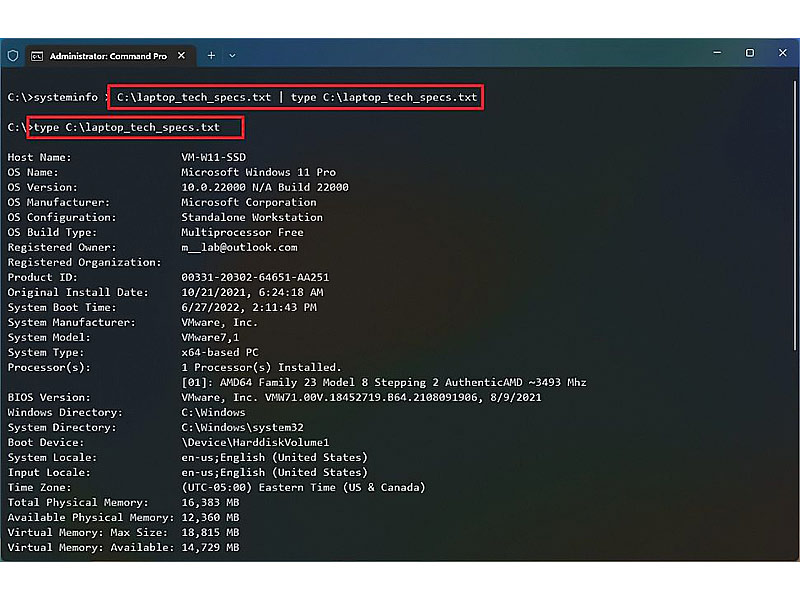Open a new tab with the plus button
800x600 pixels.
tap(211, 56)
